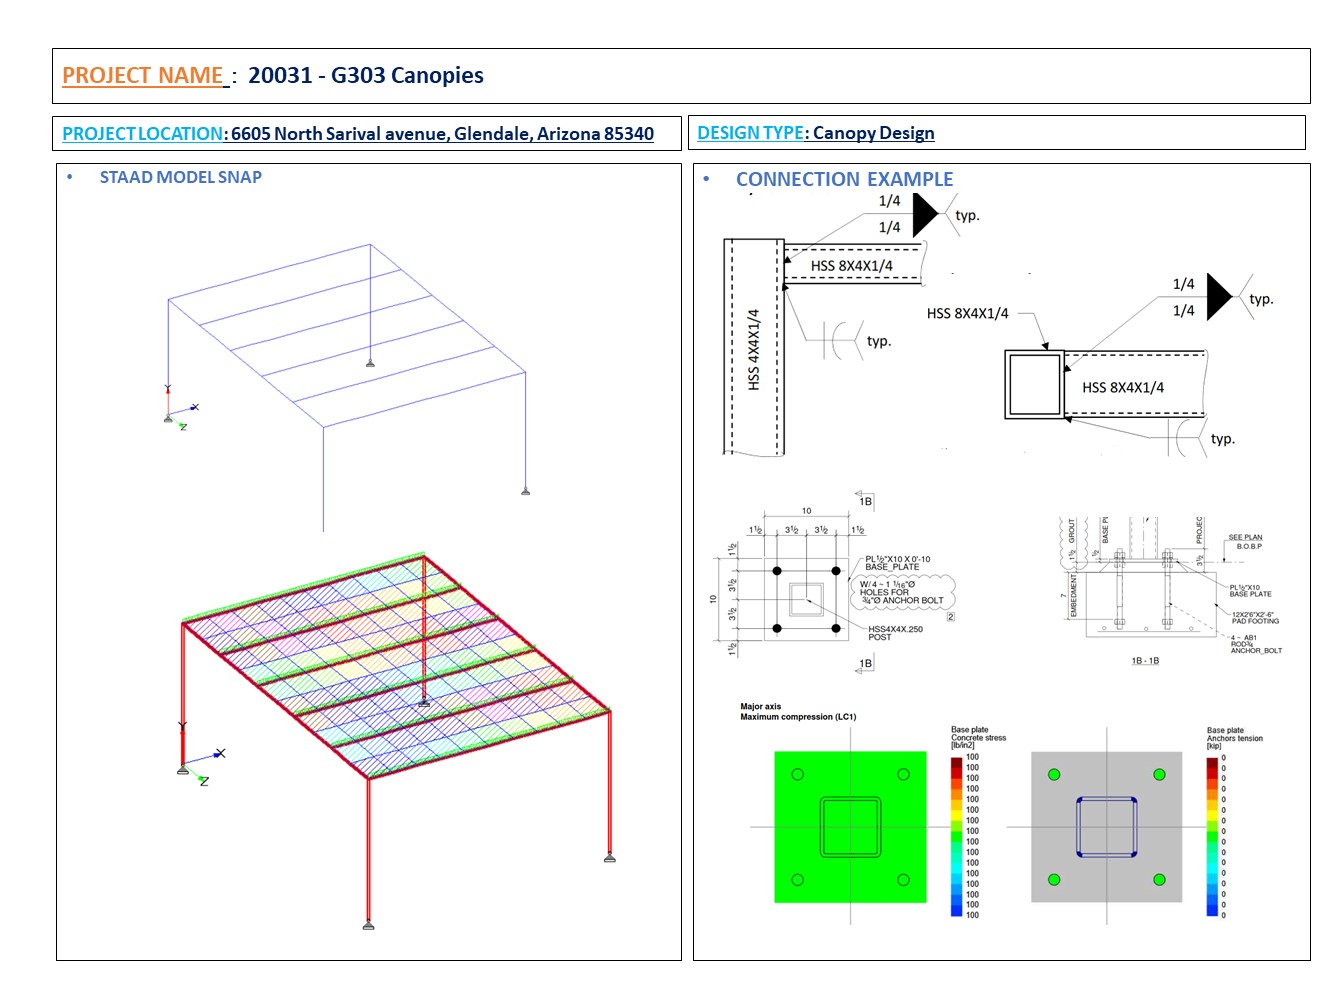Click the PROJECT LOCATION underlined link
The height and width of the screenshot is (1008, 1344).
(x=142, y=134)
